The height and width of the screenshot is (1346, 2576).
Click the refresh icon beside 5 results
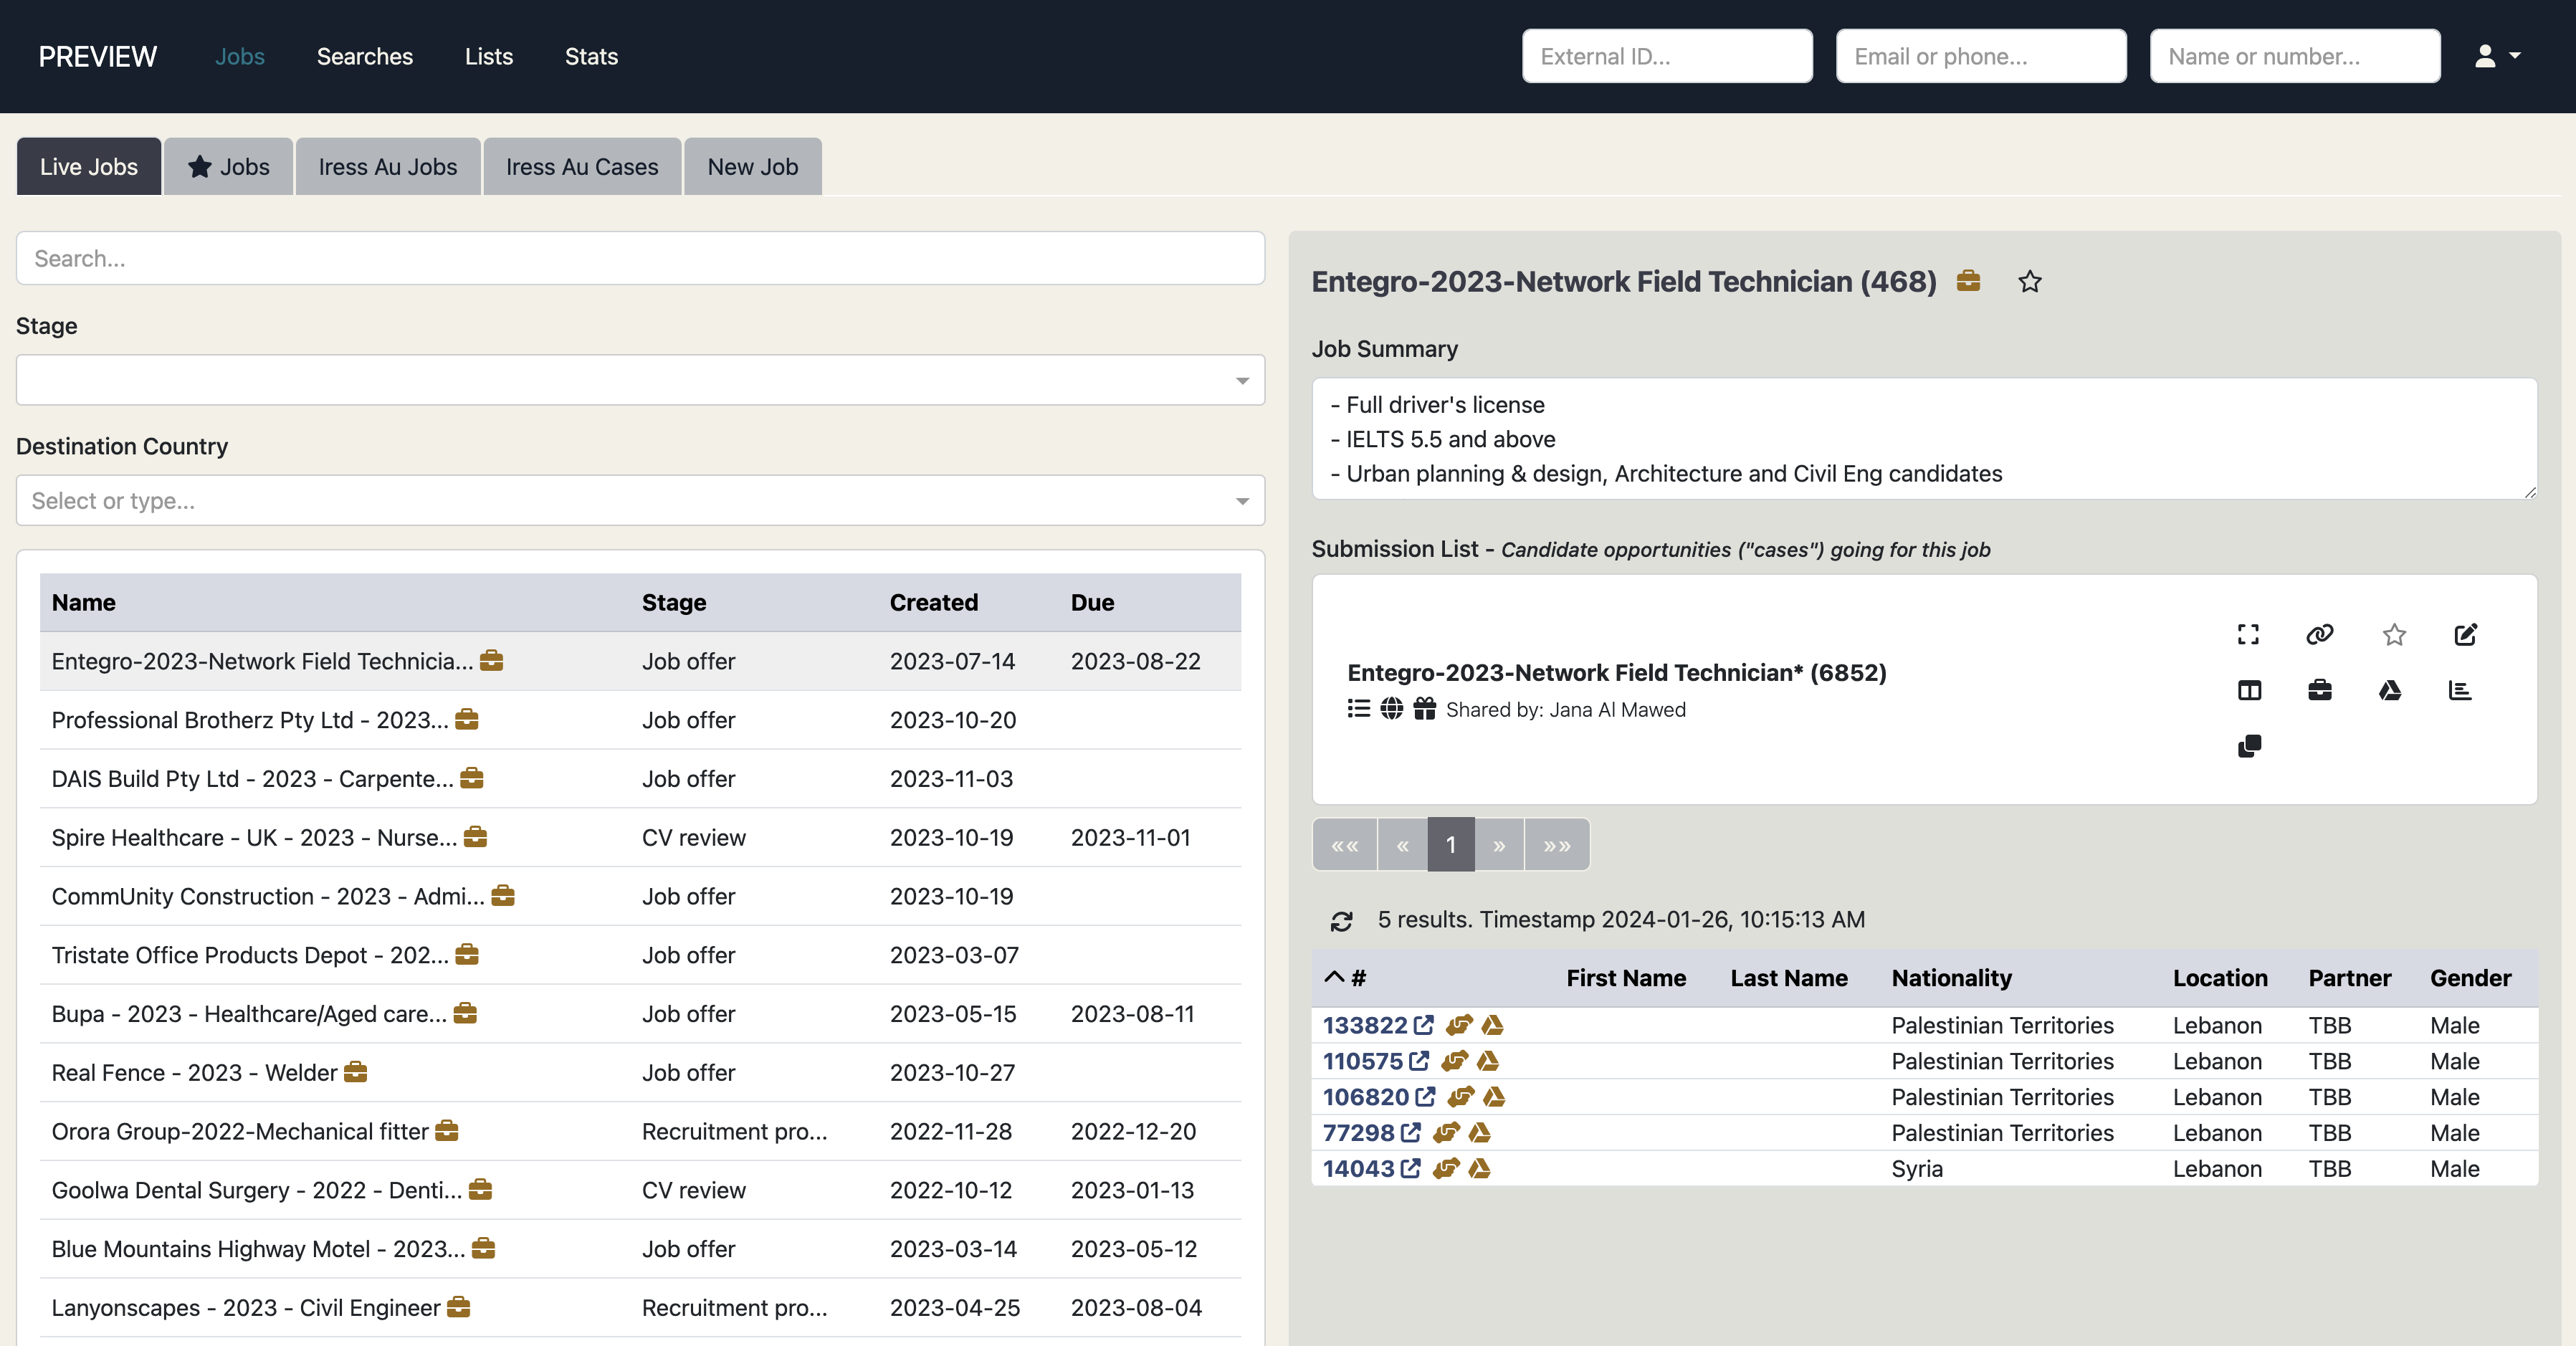[1341, 921]
